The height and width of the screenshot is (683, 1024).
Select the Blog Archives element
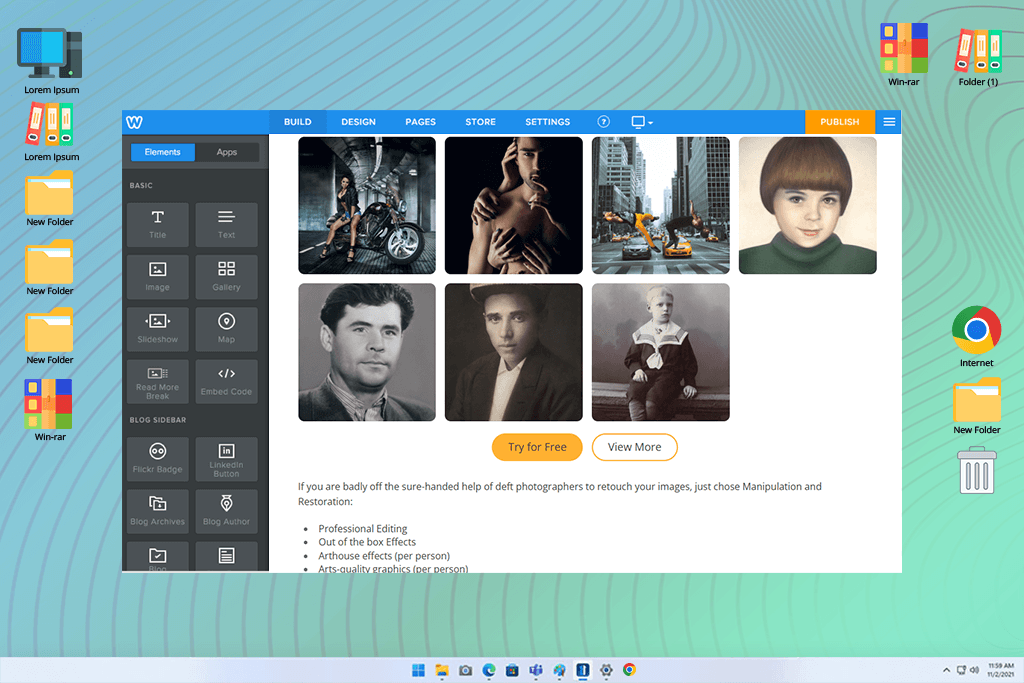tap(157, 511)
